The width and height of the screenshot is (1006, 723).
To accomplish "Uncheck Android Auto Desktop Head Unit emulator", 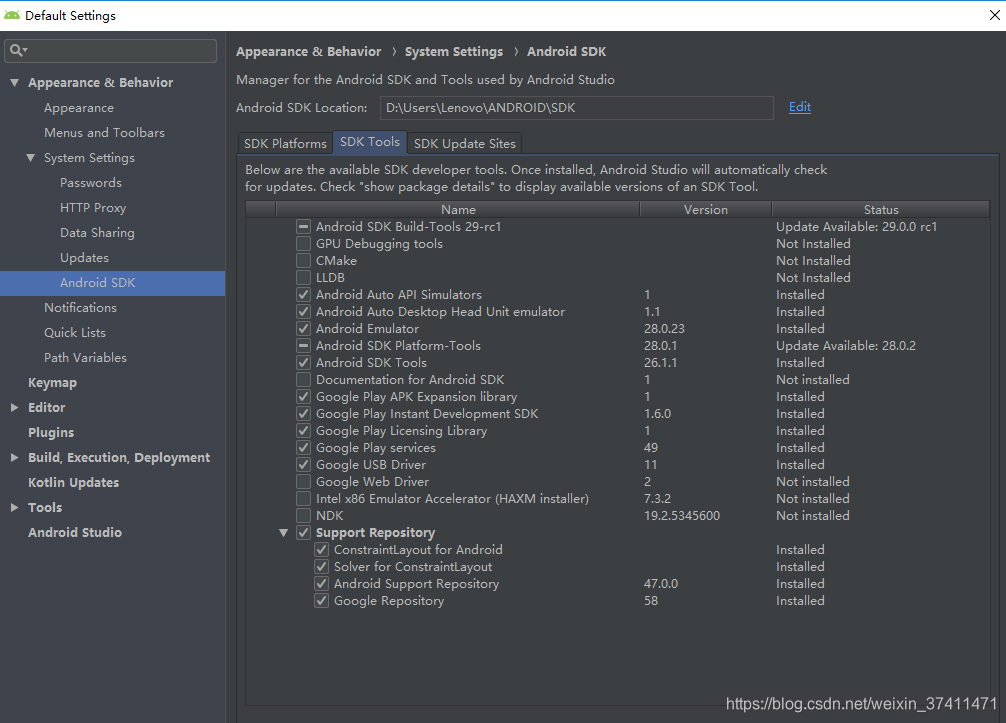I will pyautogui.click(x=303, y=312).
